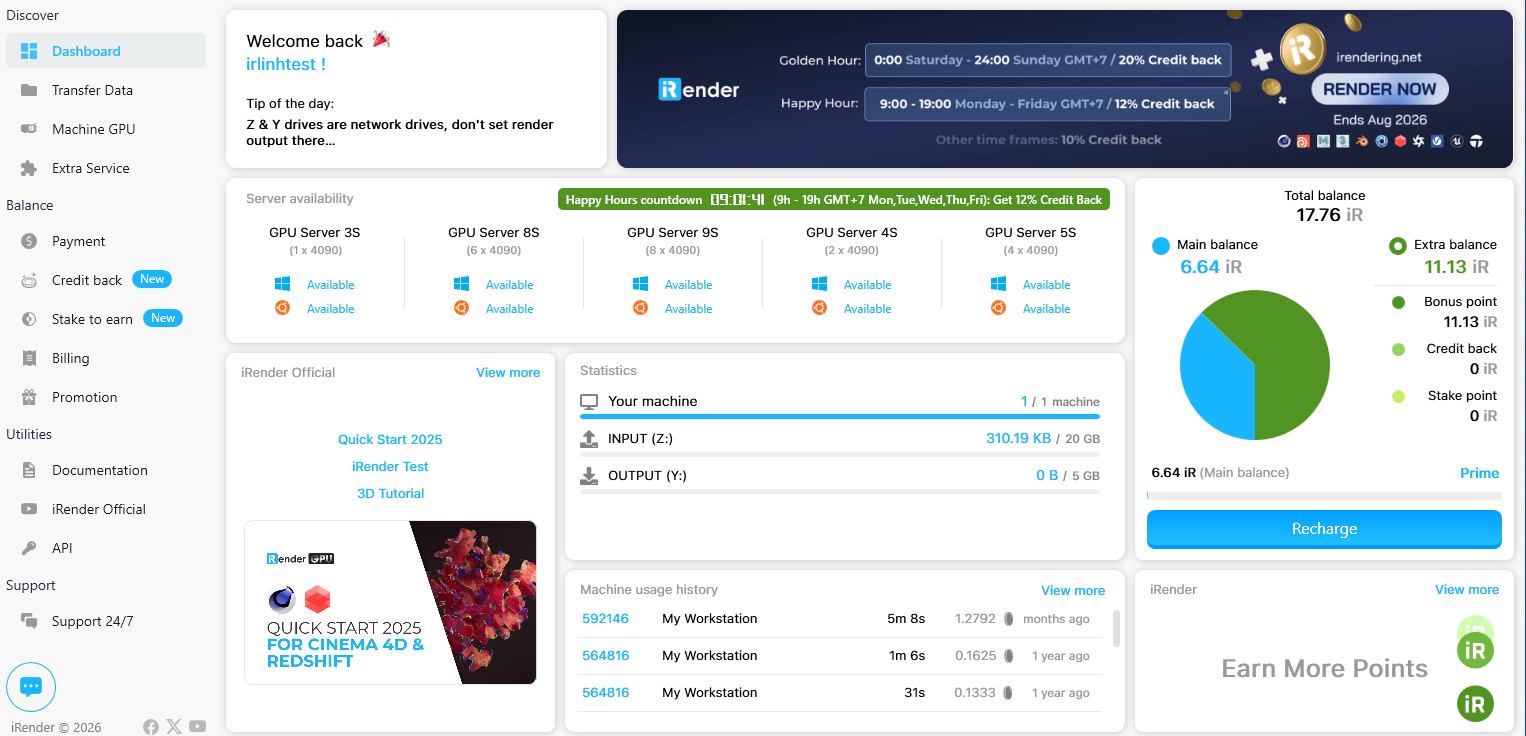This screenshot has height=736, width=1526.
Task: Open Quick Start Cinema 4D Redshift thumbnail
Action: click(390, 602)
